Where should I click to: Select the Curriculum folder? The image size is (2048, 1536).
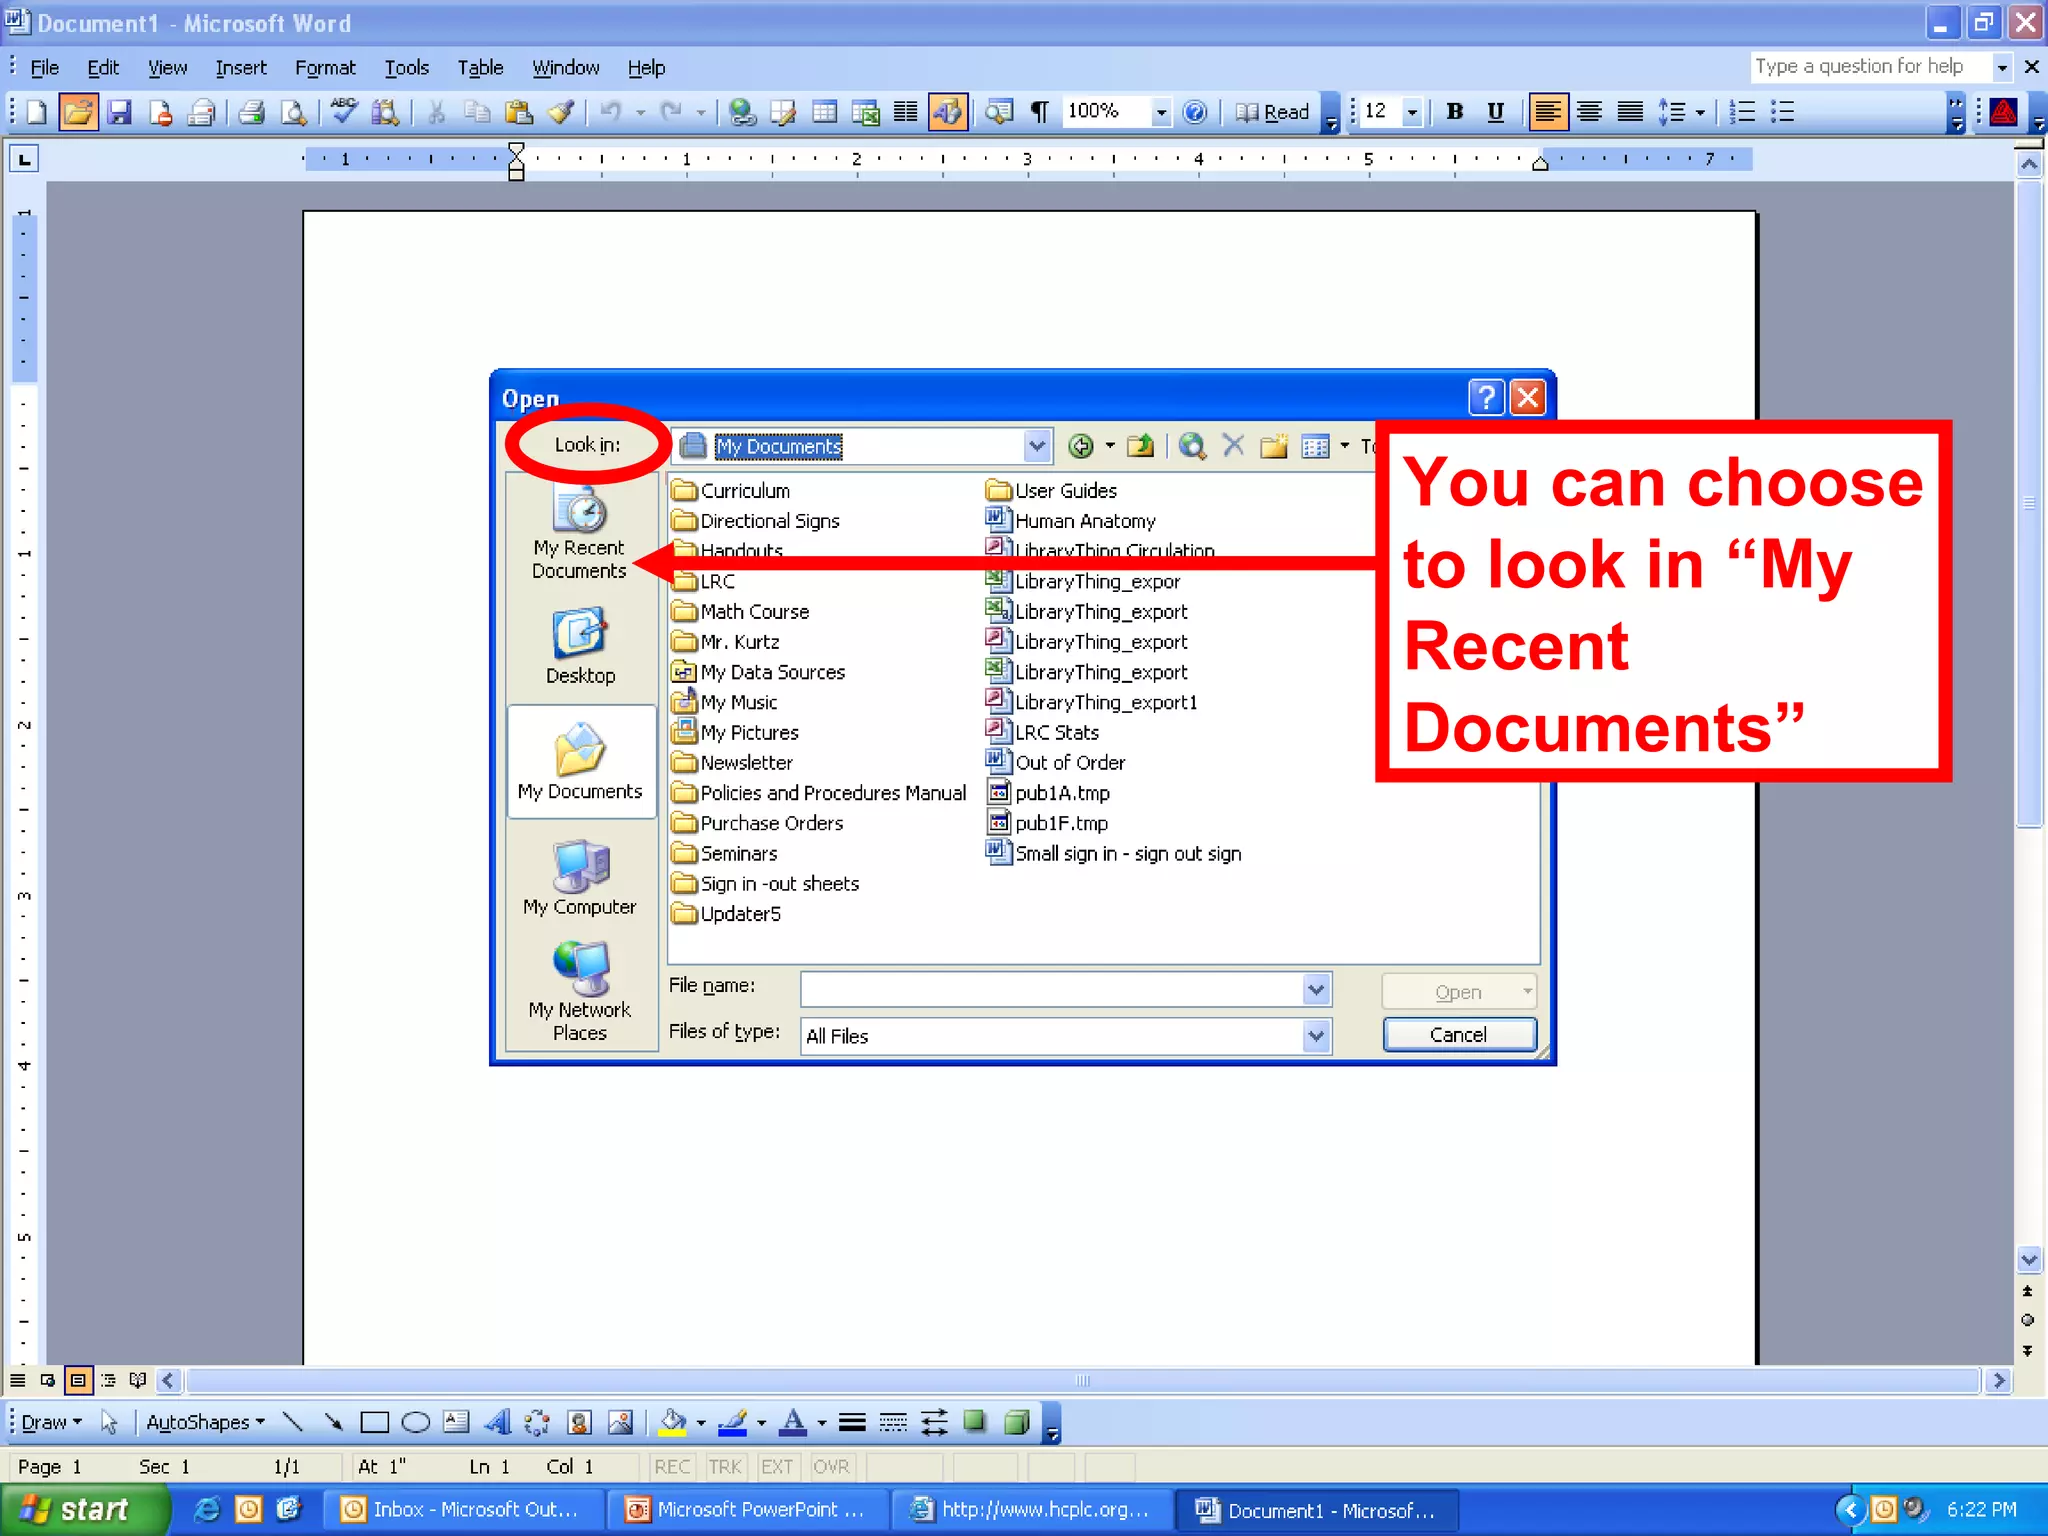pos(732,491)
